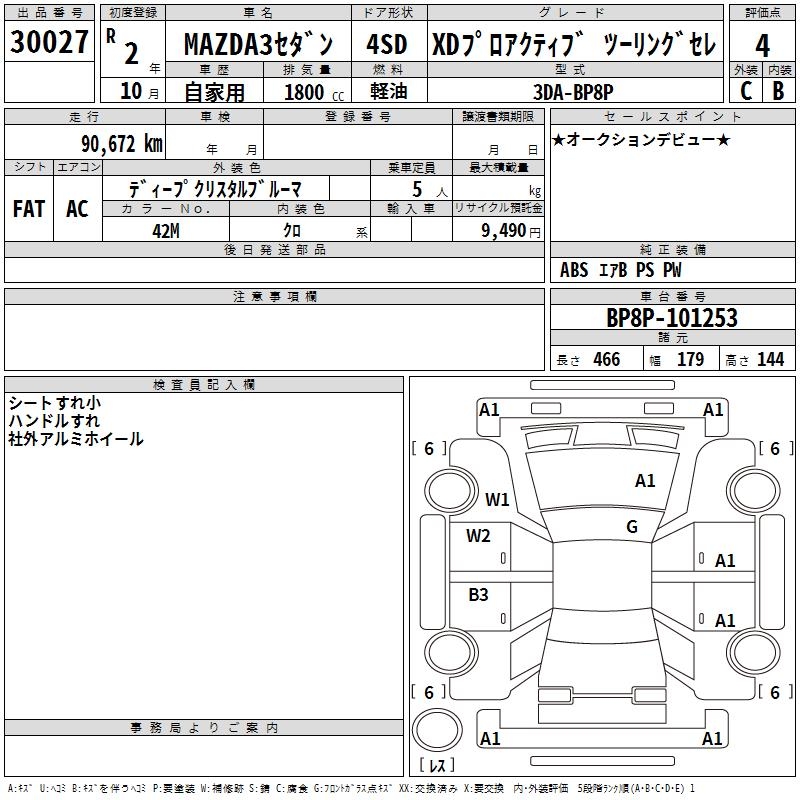Click the 初度登録 header
800x800 pixels.
133,13
